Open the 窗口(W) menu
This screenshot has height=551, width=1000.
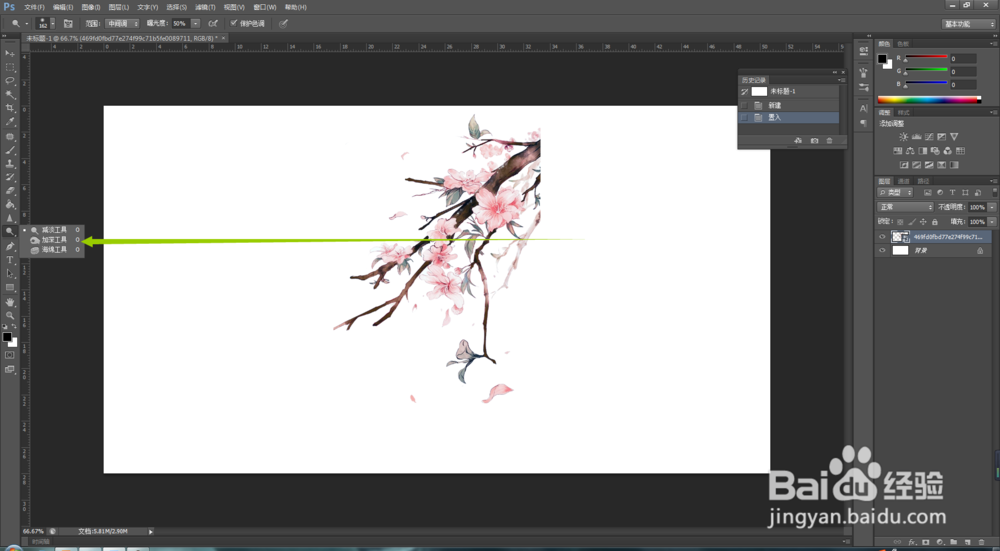point(265,7)
